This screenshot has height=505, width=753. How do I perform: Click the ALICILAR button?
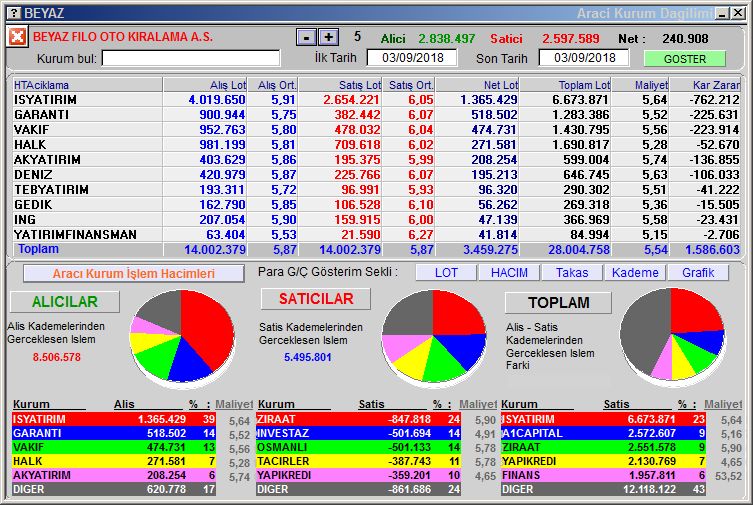(65, 301)
